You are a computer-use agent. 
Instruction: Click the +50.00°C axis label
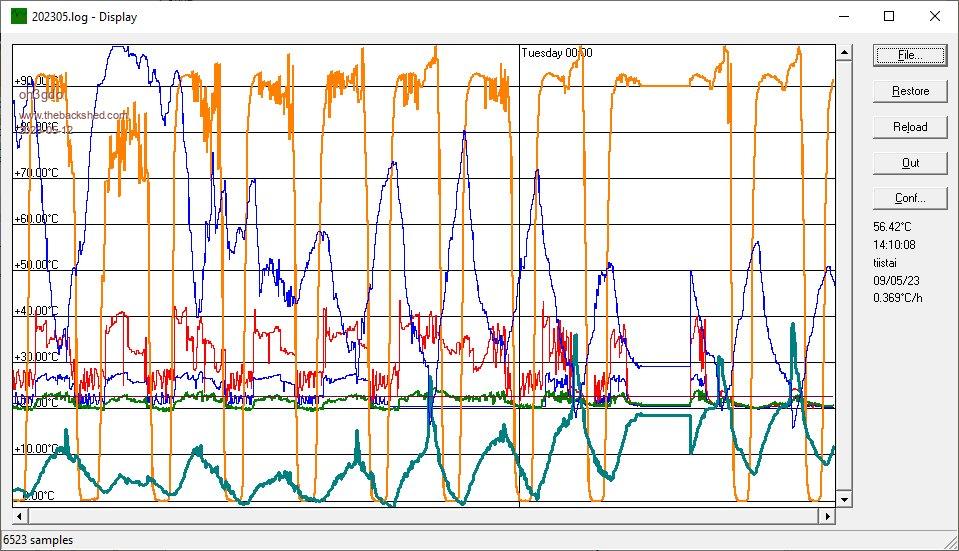pos(35,265)
